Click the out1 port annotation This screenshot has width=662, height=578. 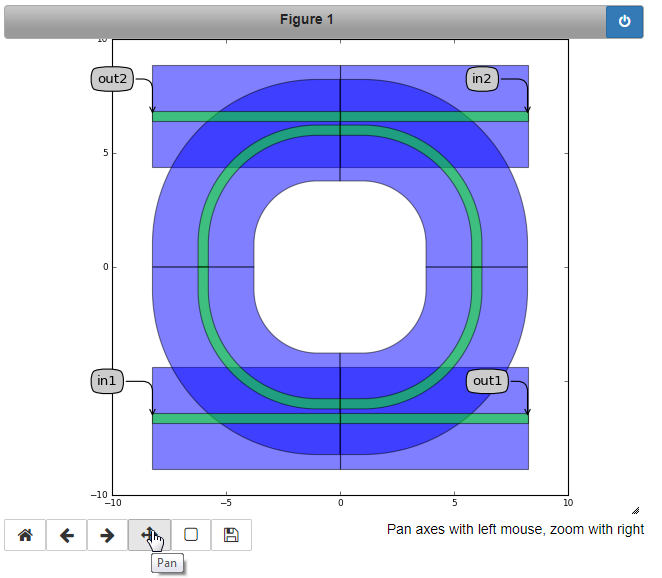click(x=486, y=381)
